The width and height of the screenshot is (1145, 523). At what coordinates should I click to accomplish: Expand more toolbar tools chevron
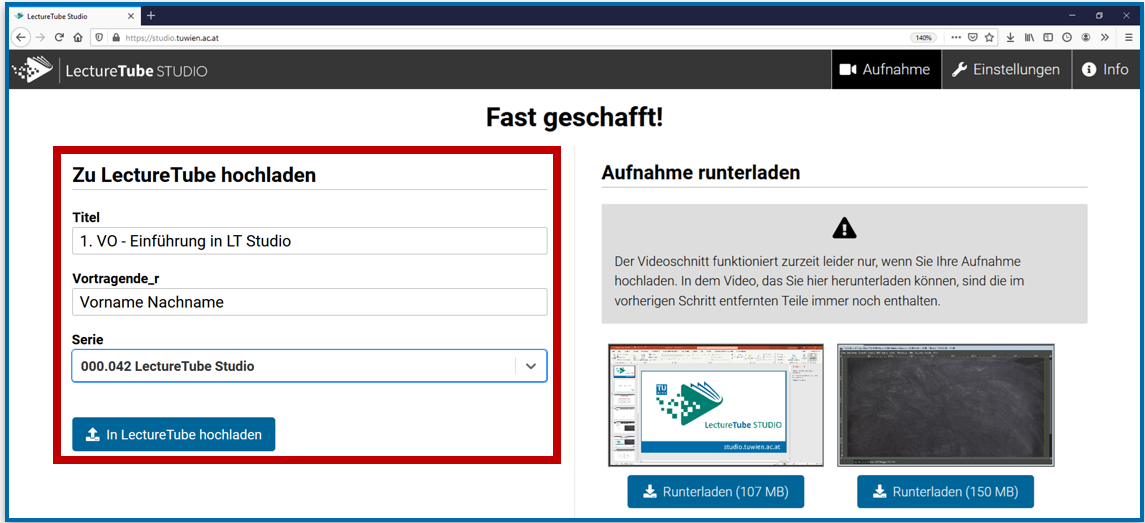pos(1104,37)
